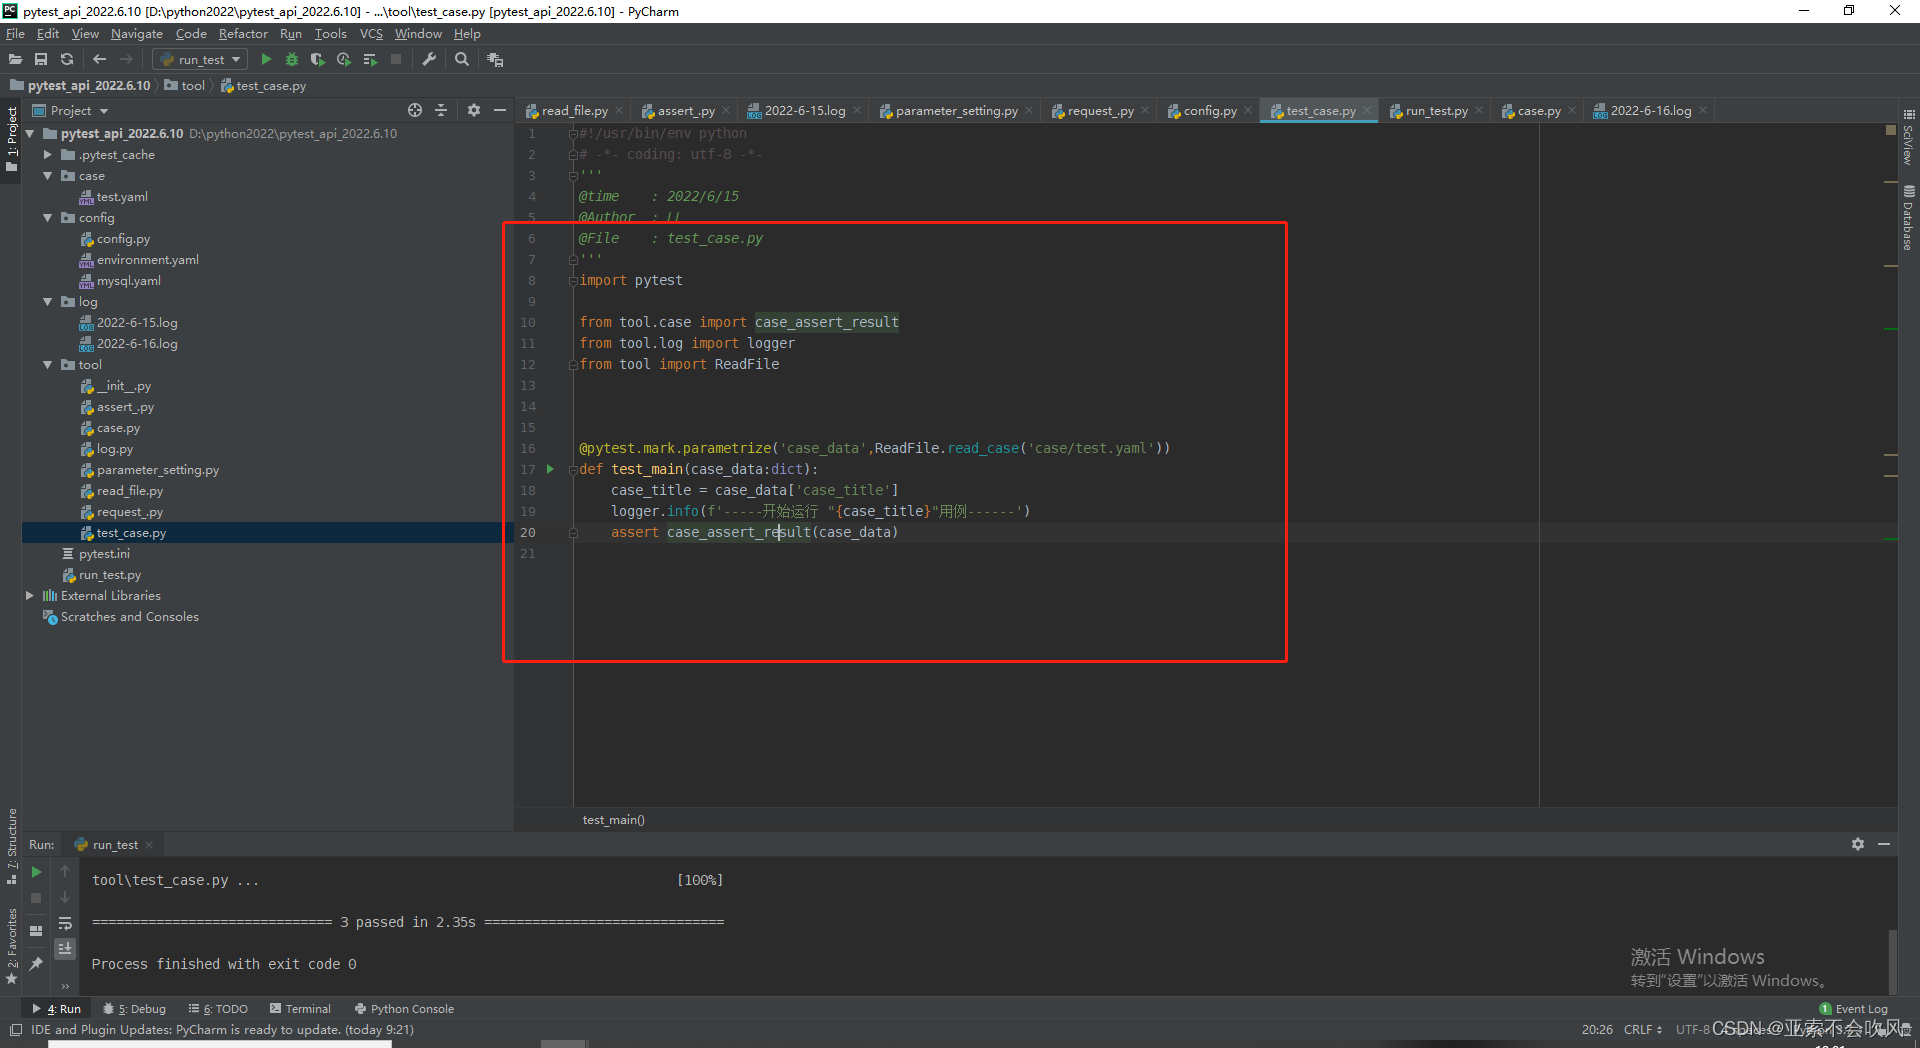Hide the Run panel with minus icon
The image size is (1920, 1048).
(1884, 844)
